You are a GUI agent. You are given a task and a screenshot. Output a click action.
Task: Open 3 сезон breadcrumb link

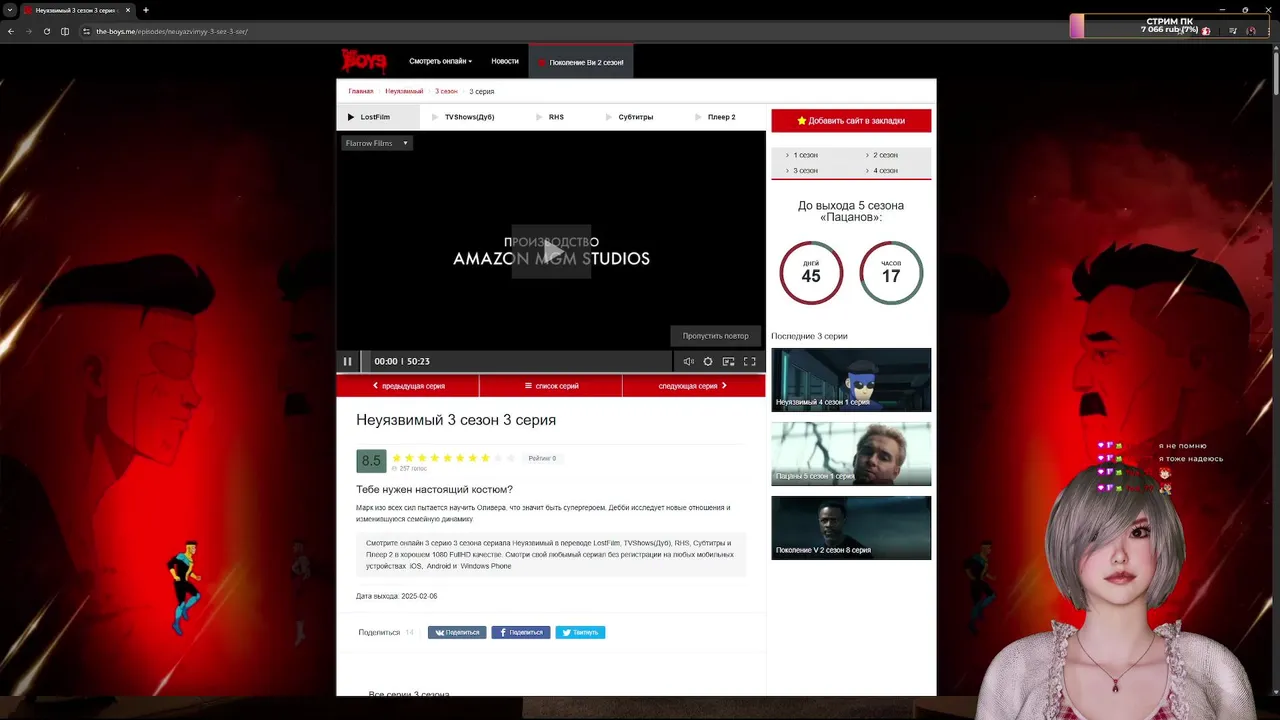(x=446, y=91)
